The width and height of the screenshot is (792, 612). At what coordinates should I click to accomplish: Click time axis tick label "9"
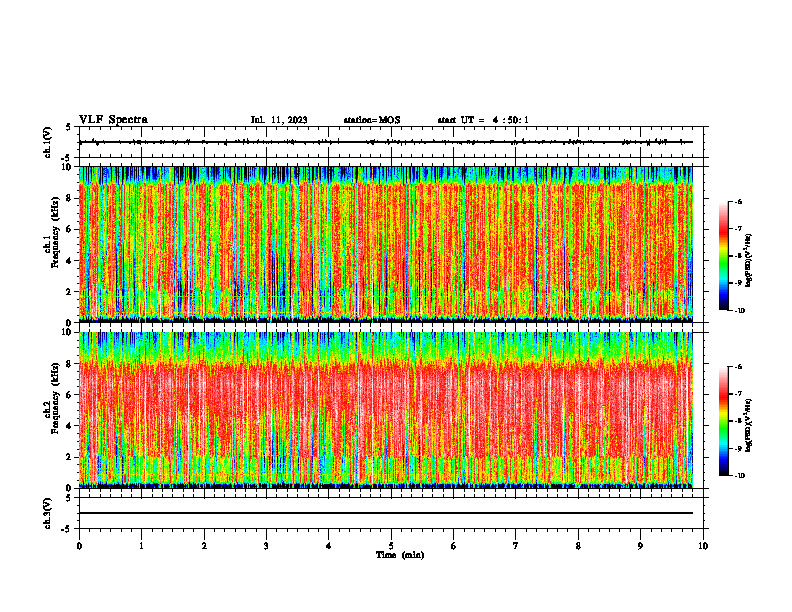tap(640, 546)
